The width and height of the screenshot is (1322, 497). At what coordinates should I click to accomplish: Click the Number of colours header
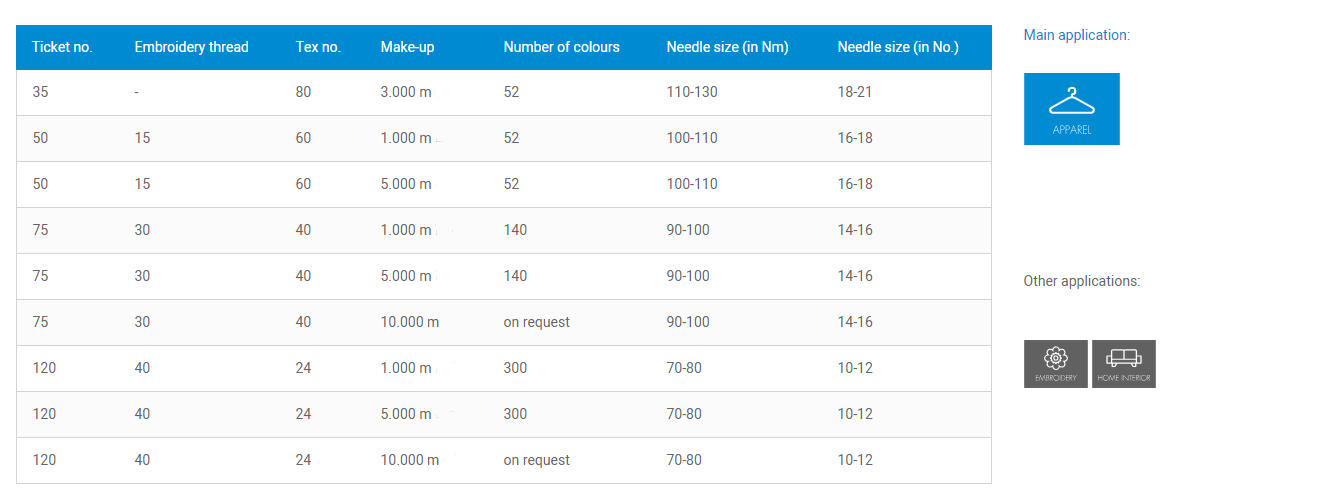coord(561,47)
